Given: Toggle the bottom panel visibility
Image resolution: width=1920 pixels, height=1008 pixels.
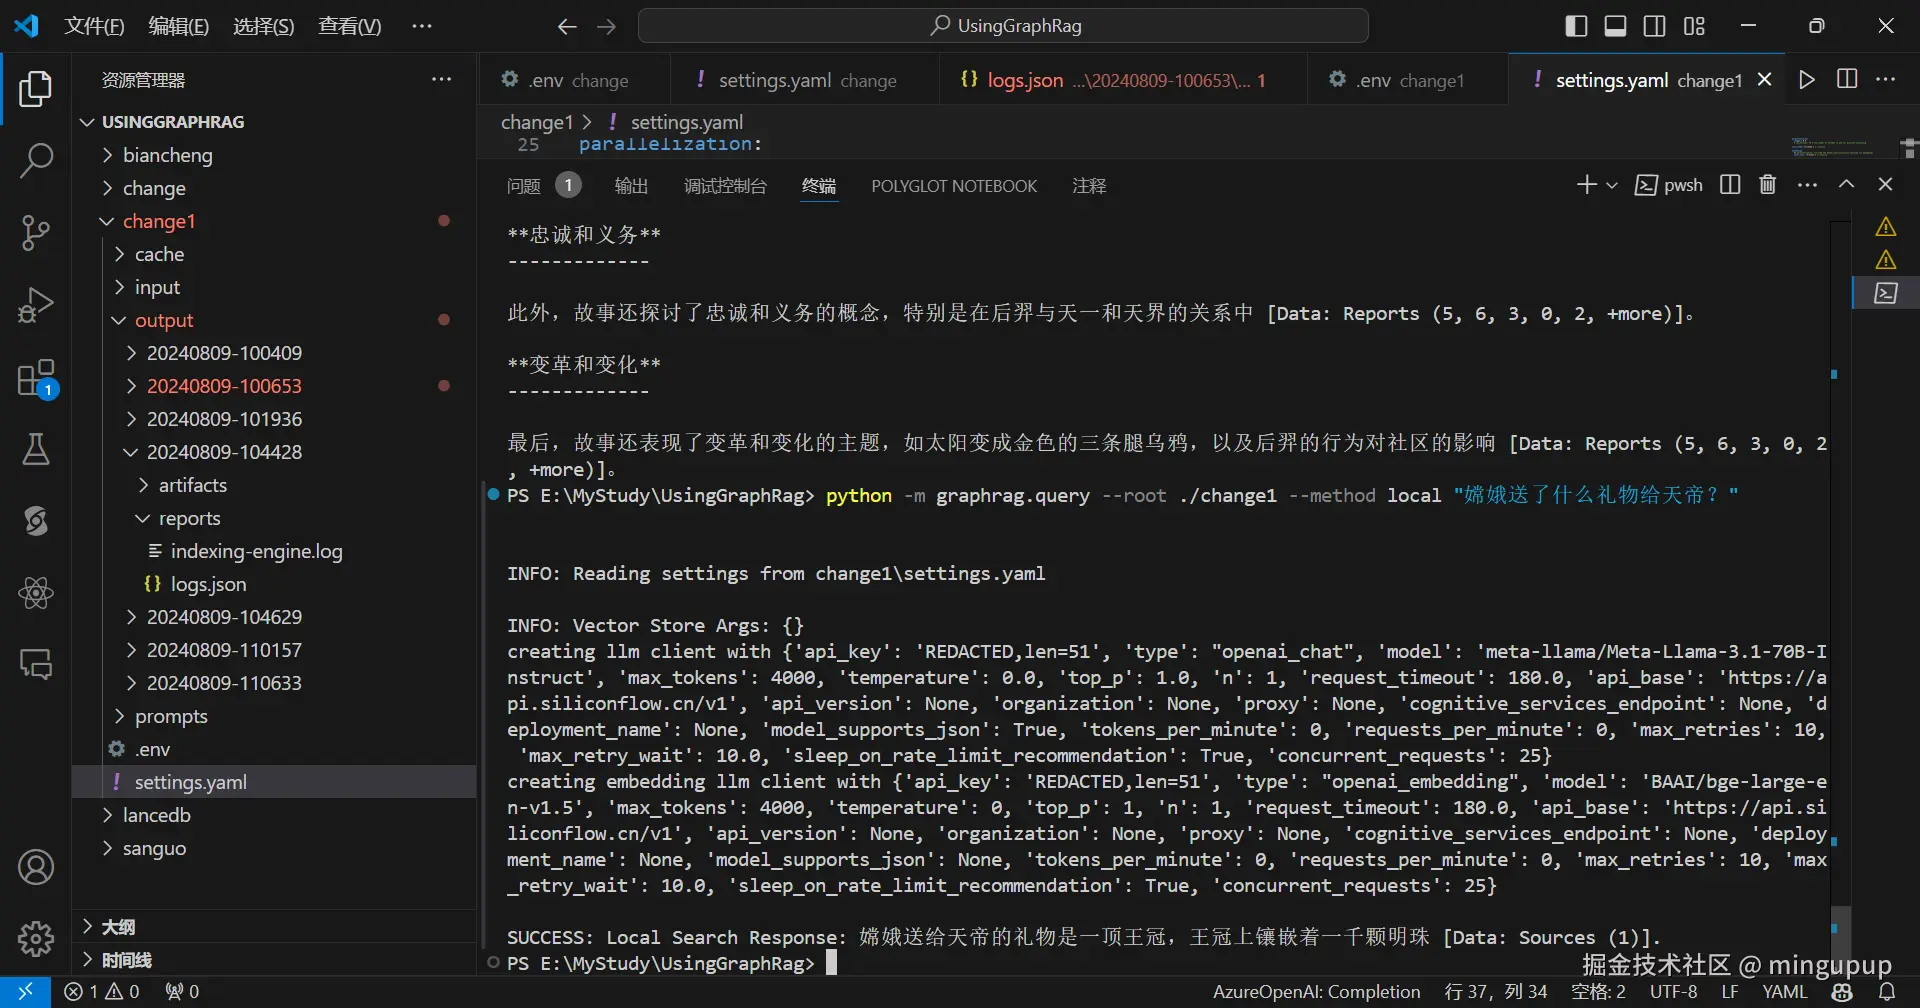Looking at the screenshot, I should point(1614,25).
